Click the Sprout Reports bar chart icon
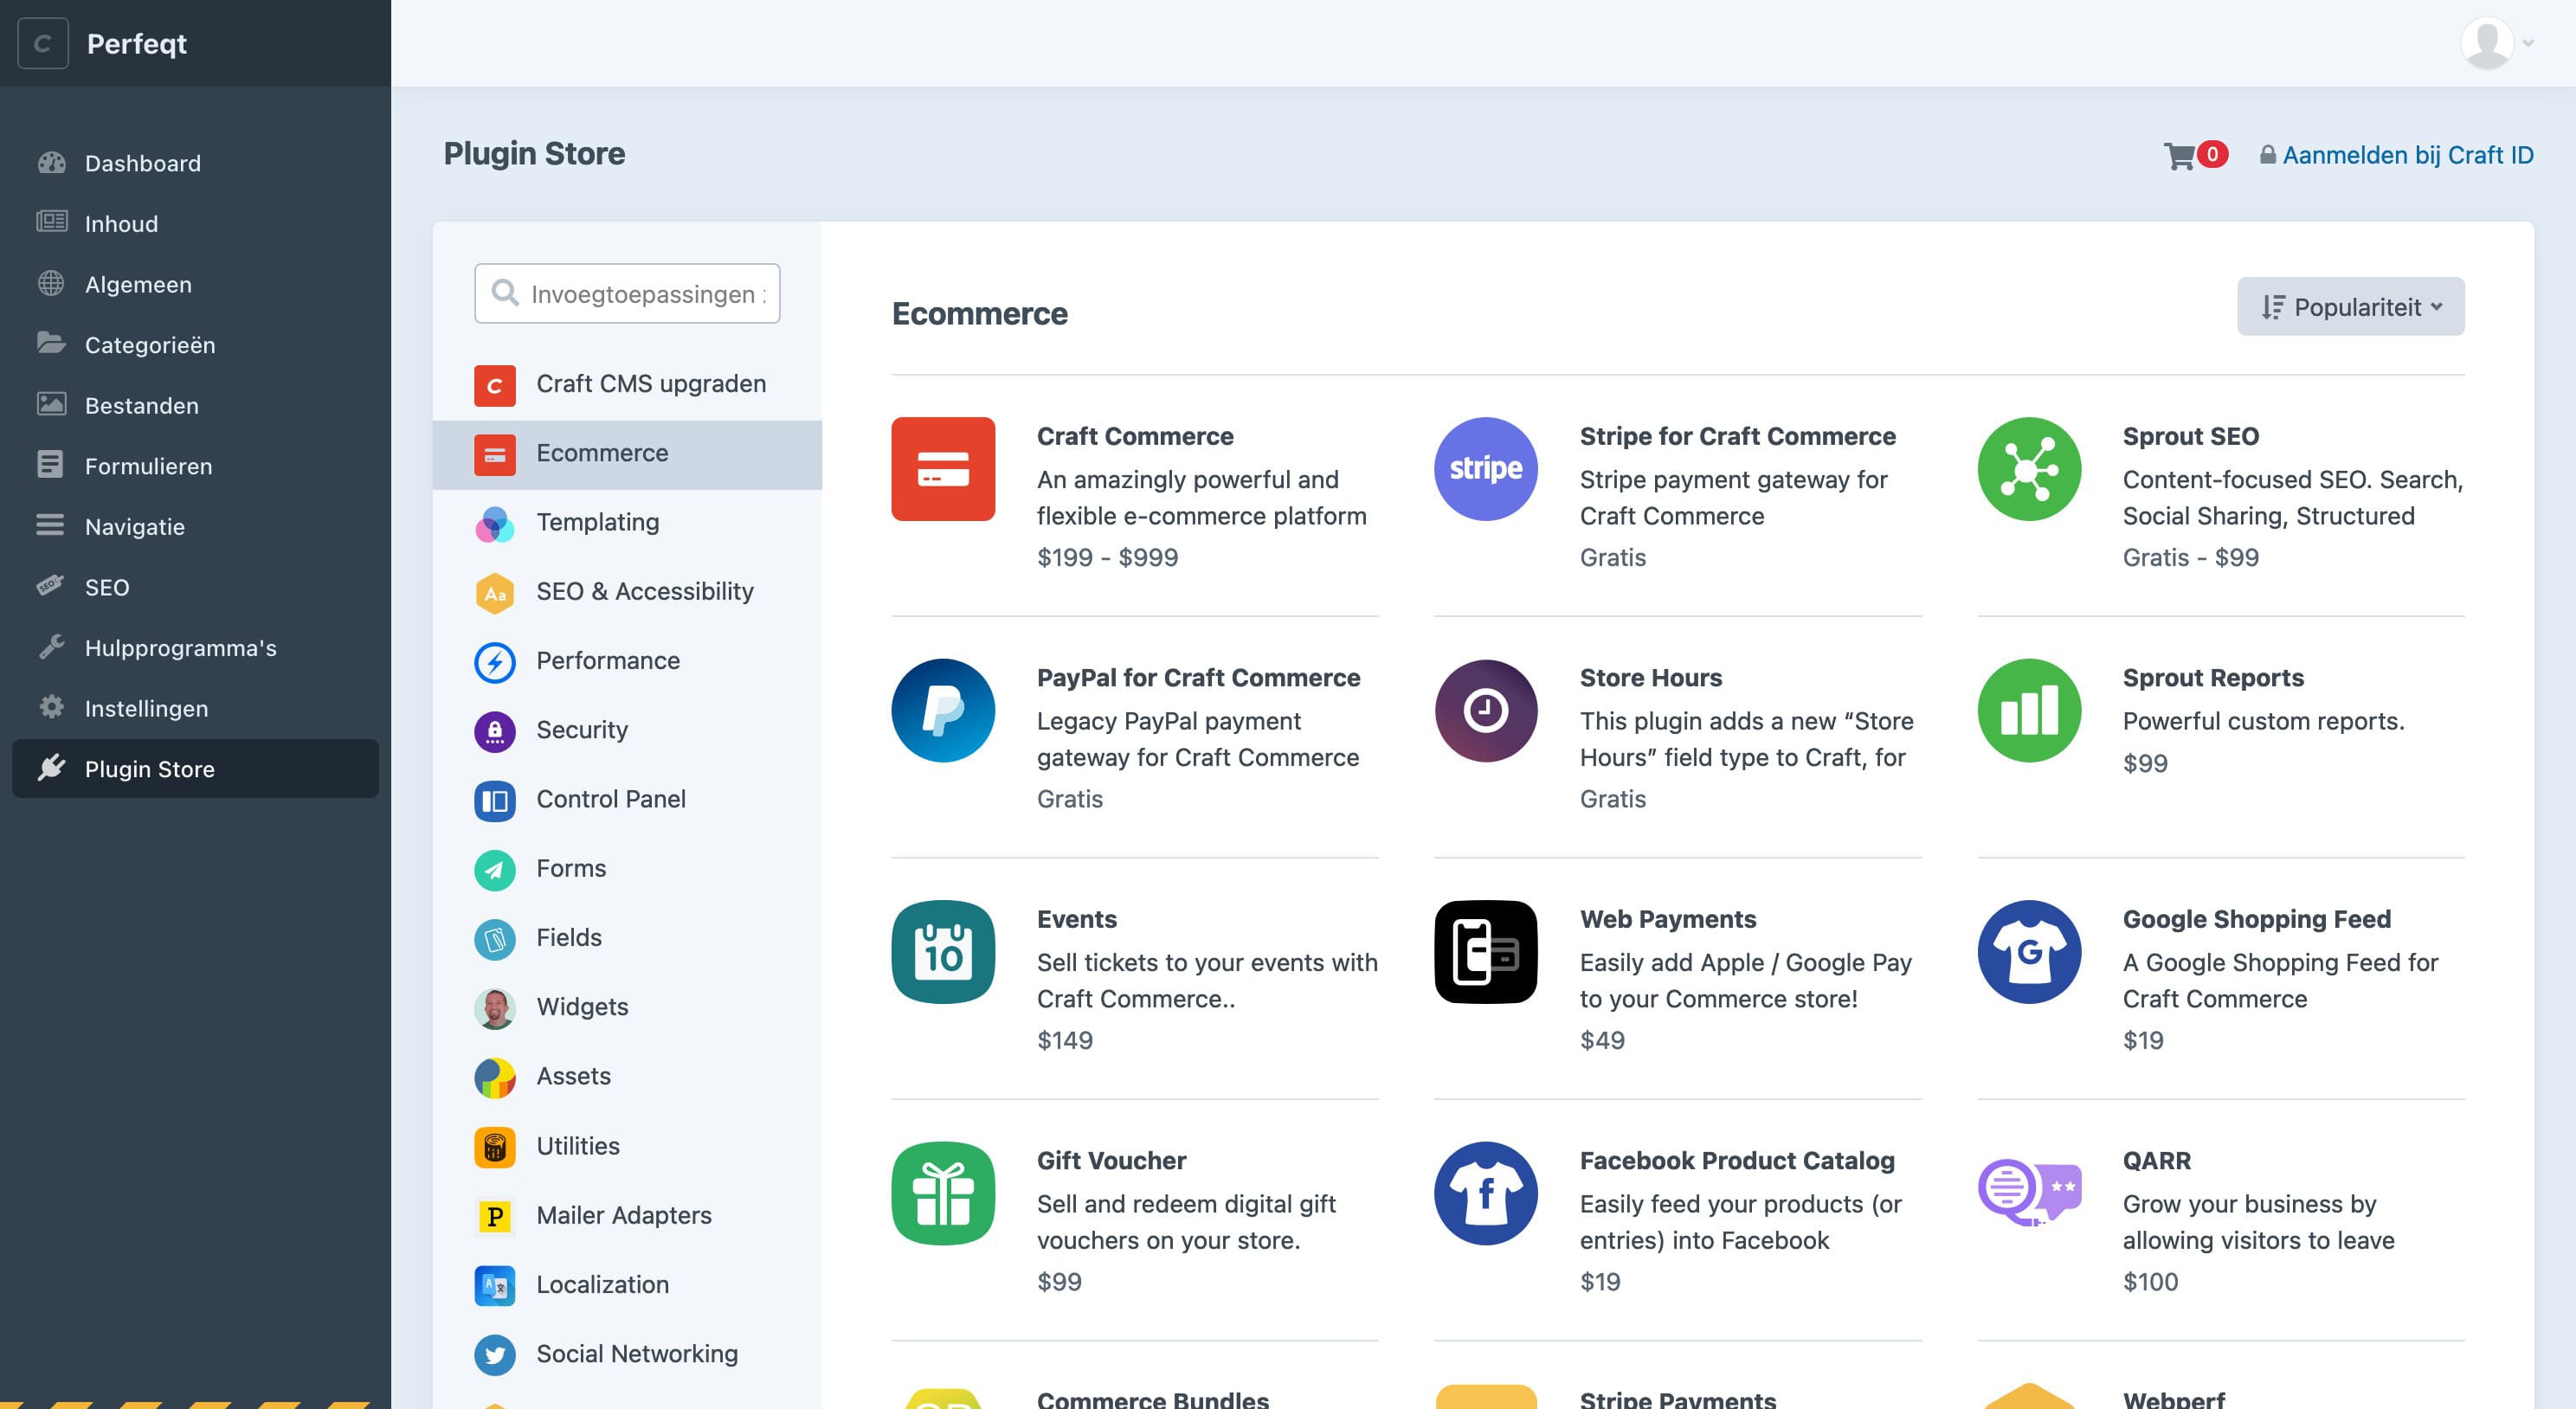 tap(2029, 710)
